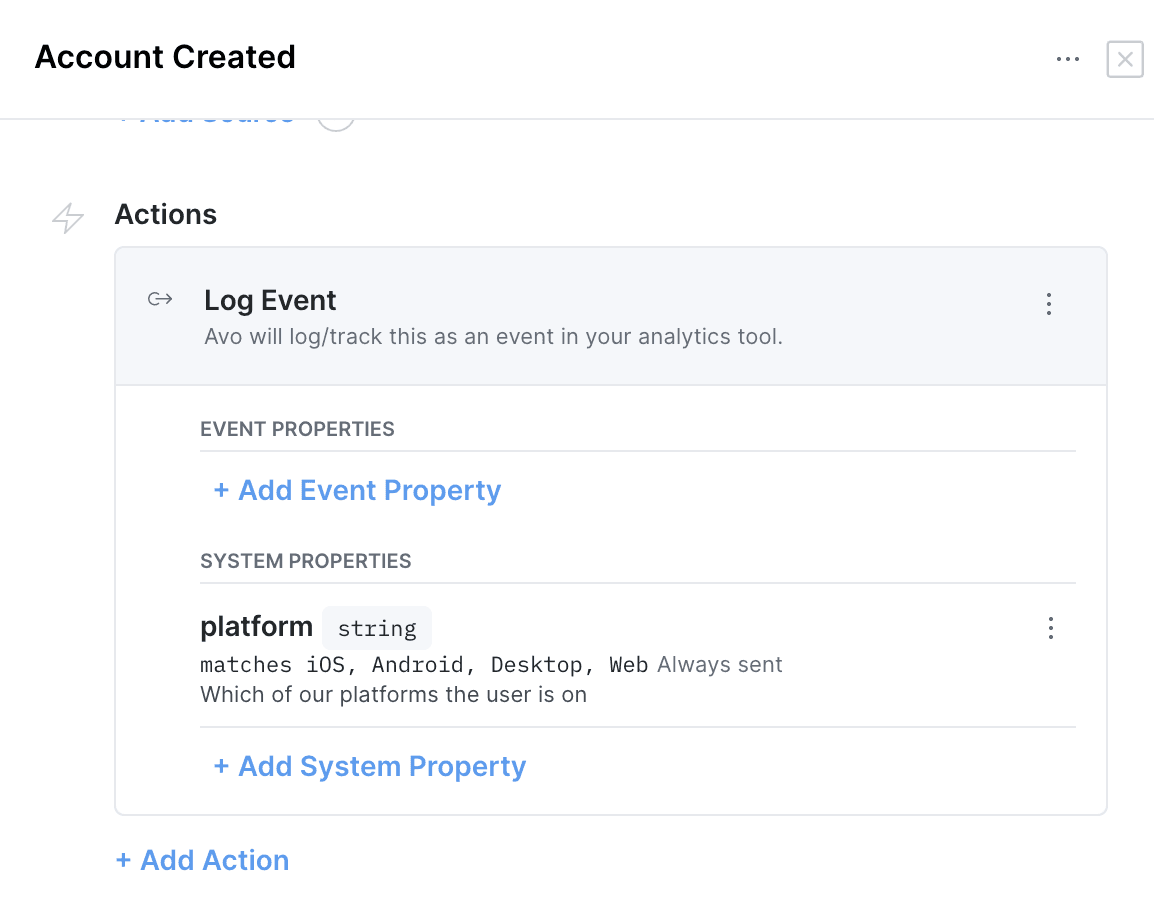
Task: Open the Log Event kebab menu
Action: click(1048, 303)
